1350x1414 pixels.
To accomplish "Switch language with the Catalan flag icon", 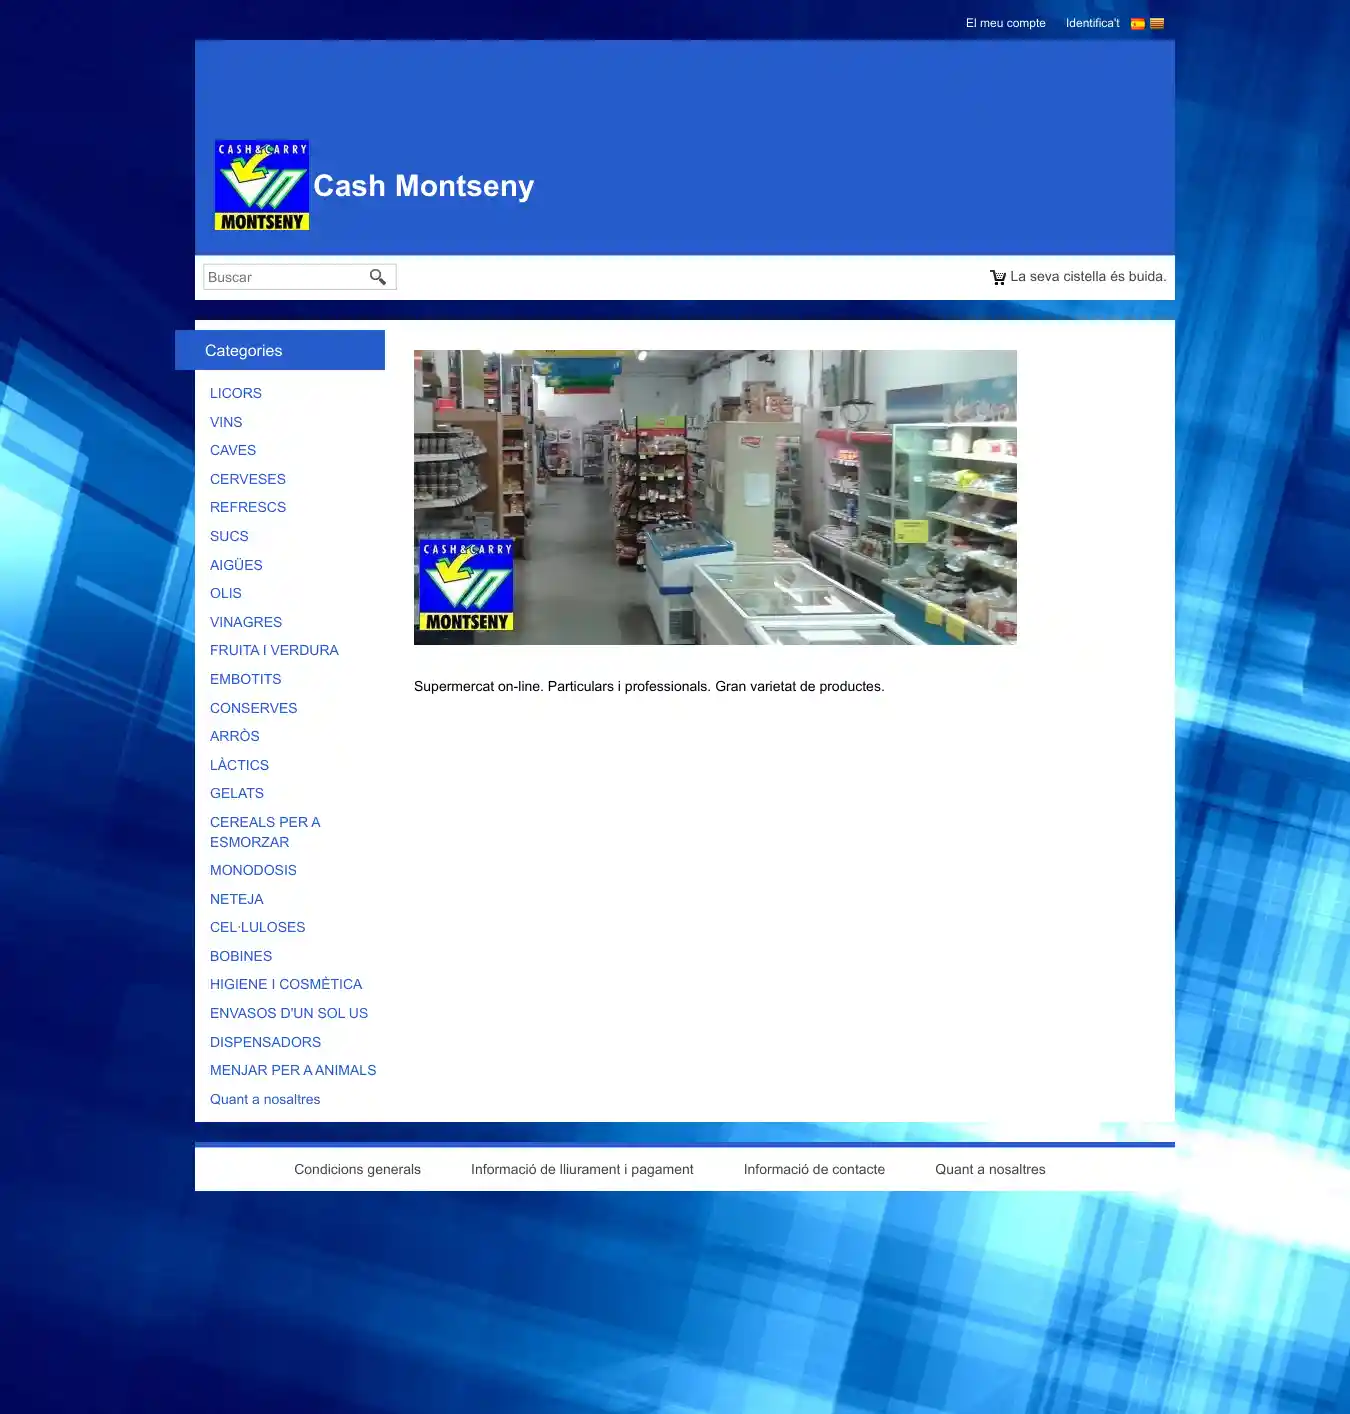I will point(1157,24).
